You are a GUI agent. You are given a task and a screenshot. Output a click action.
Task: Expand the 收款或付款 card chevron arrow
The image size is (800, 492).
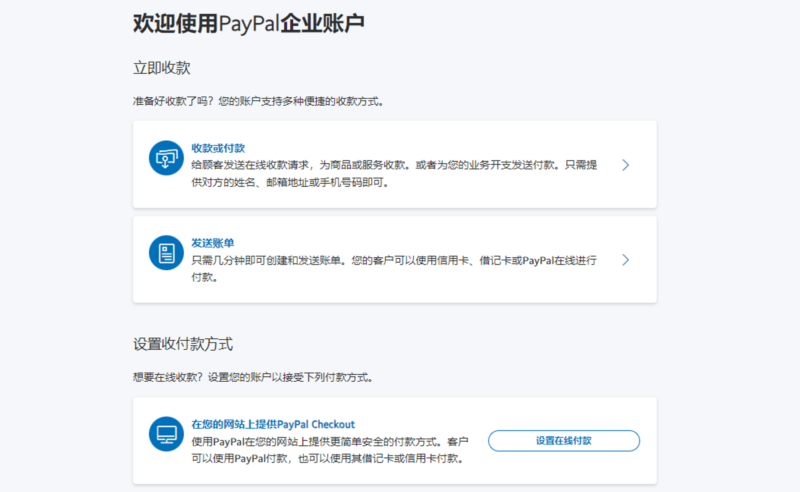[x=626, y=165]
